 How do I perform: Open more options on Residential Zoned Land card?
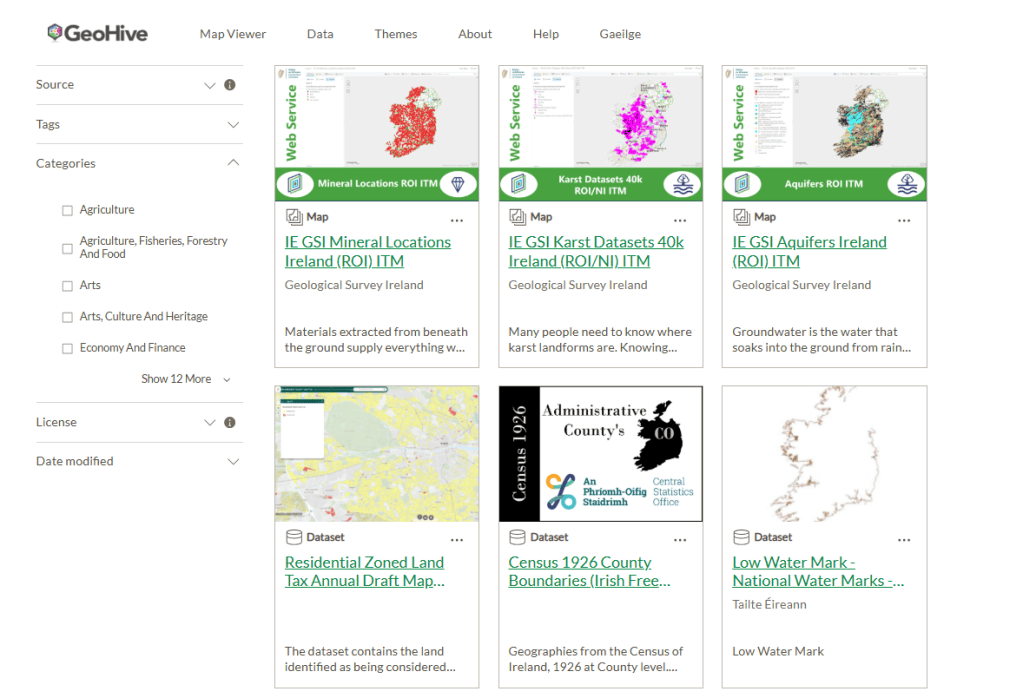coord(457,540)
